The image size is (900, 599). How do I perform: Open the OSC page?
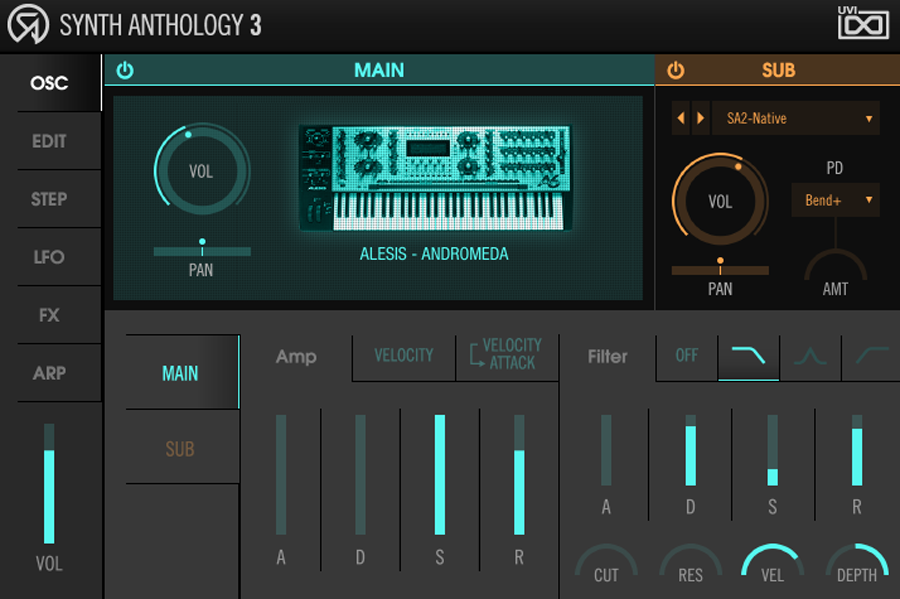(x=49, y=83)
